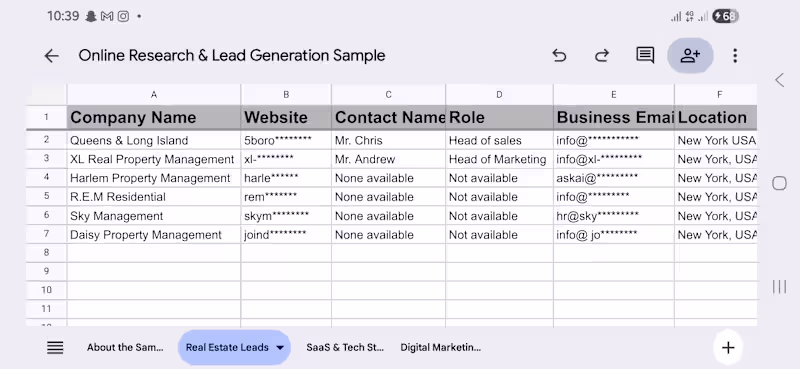Select the Role header cell
The image size is (800, 369).
click(499, 117)
